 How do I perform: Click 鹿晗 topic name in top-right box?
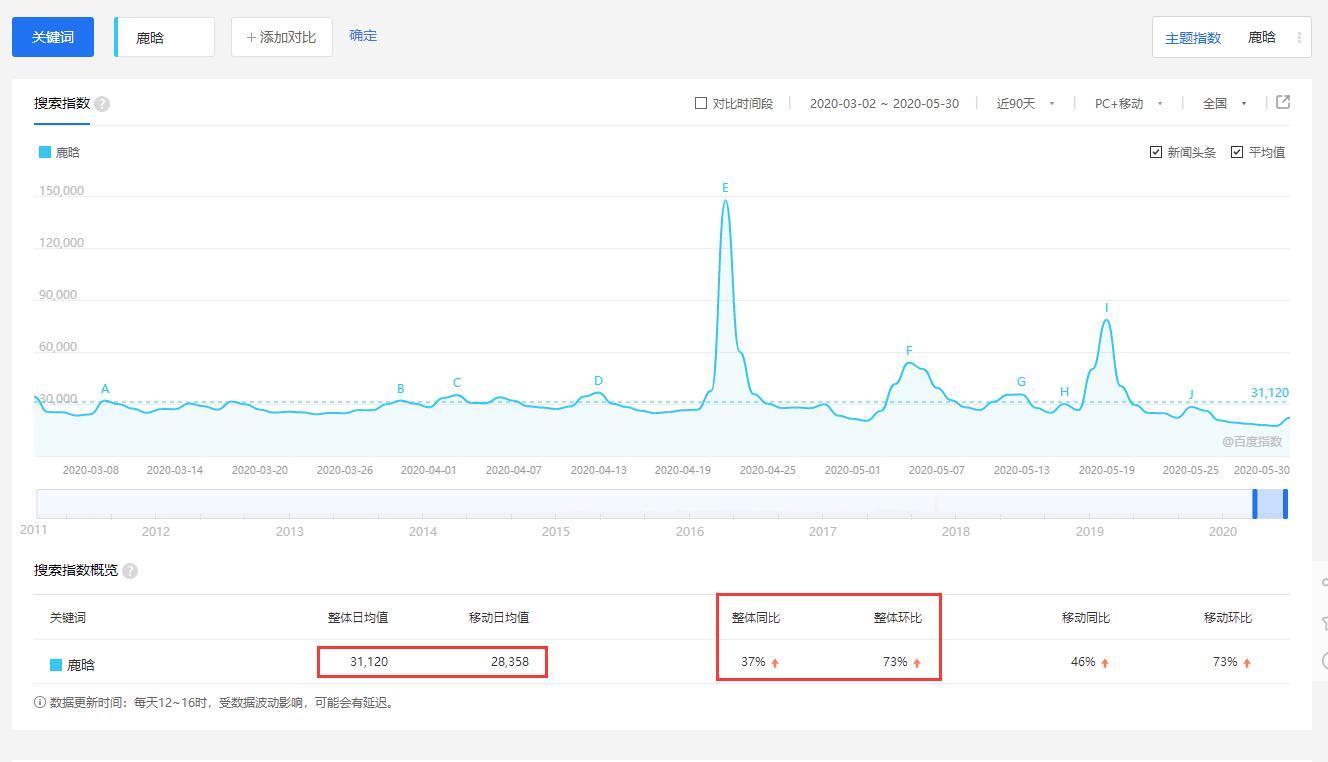[x=1262, y=38]
